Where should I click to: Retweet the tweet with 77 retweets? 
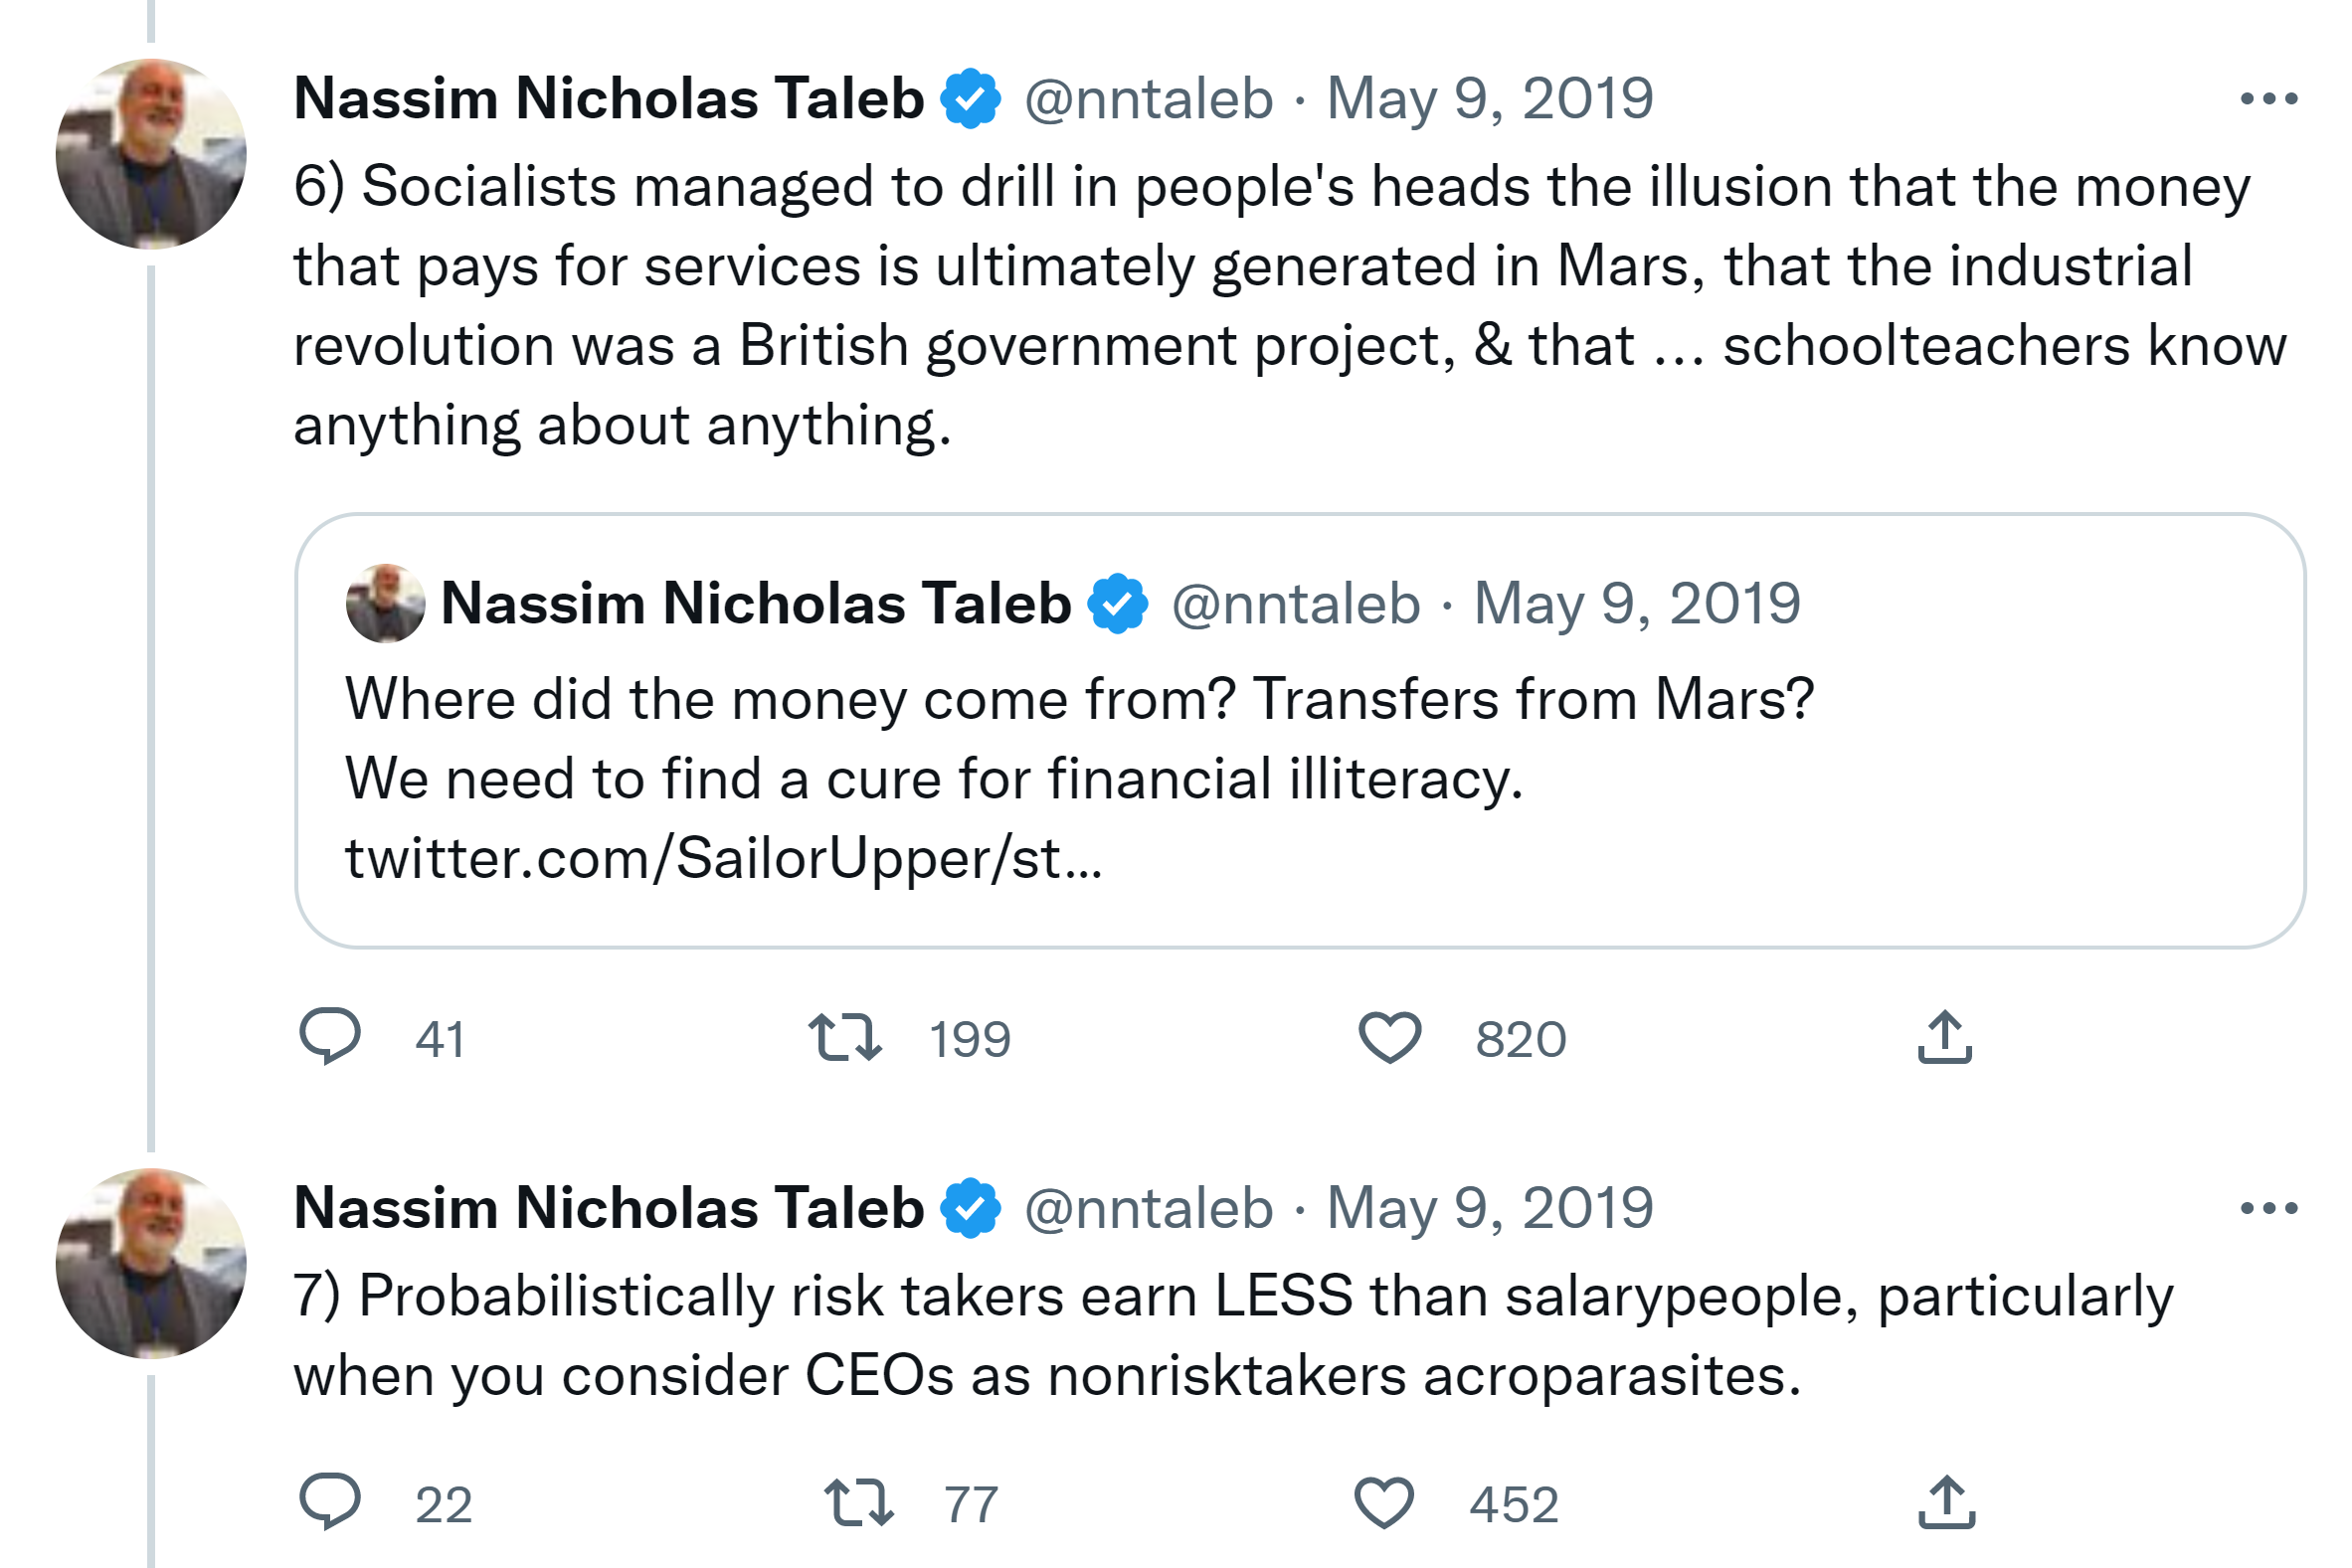coord(858,1502)
